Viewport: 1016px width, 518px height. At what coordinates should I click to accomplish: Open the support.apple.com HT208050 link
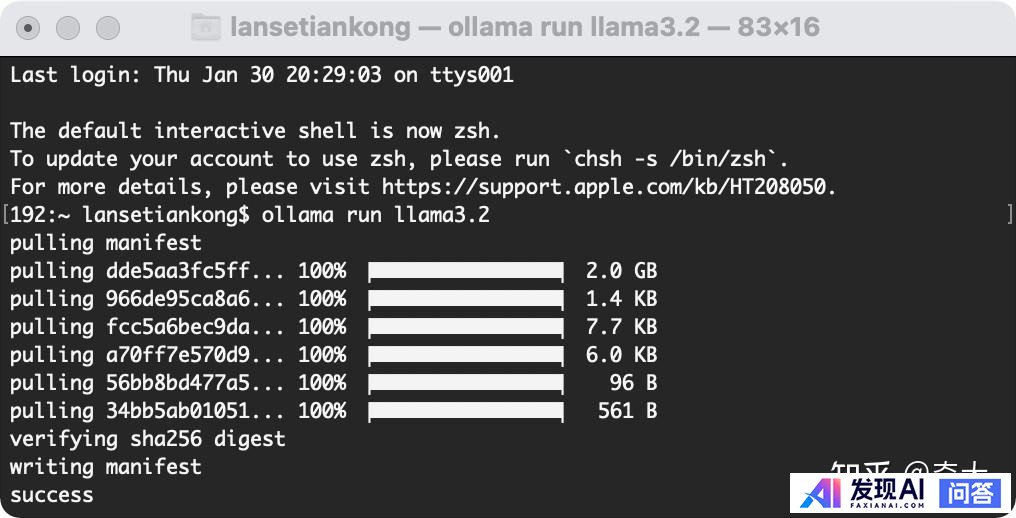pos(608,187)
